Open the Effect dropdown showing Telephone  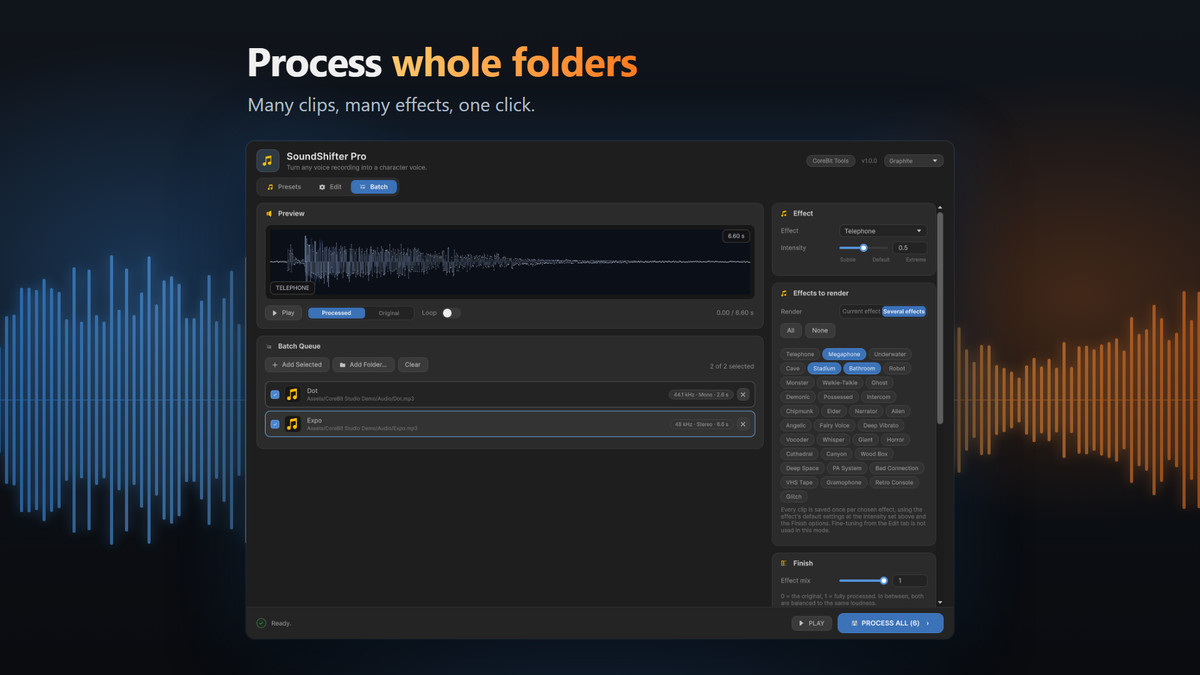coord(883,231)
